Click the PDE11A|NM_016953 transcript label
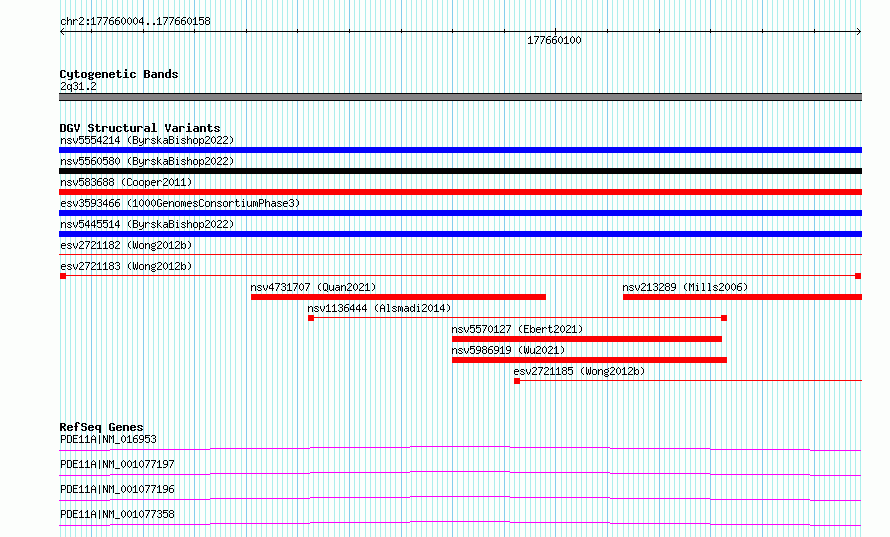Image resolution: width=890 pixels, height=537 pixels. (x=108, y=439)
